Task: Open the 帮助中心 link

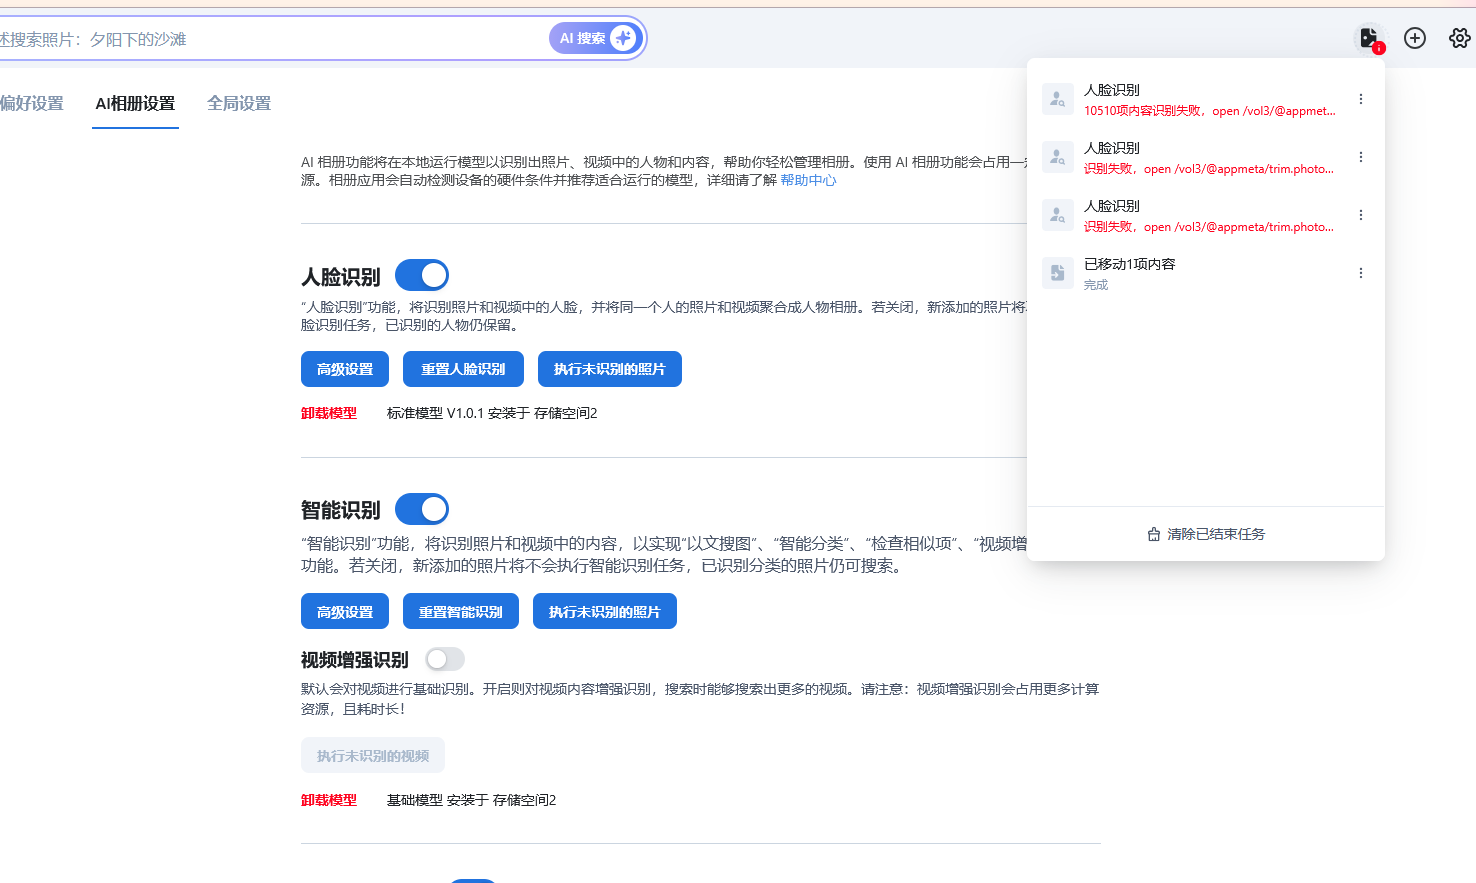Action: tap(809, 180)
